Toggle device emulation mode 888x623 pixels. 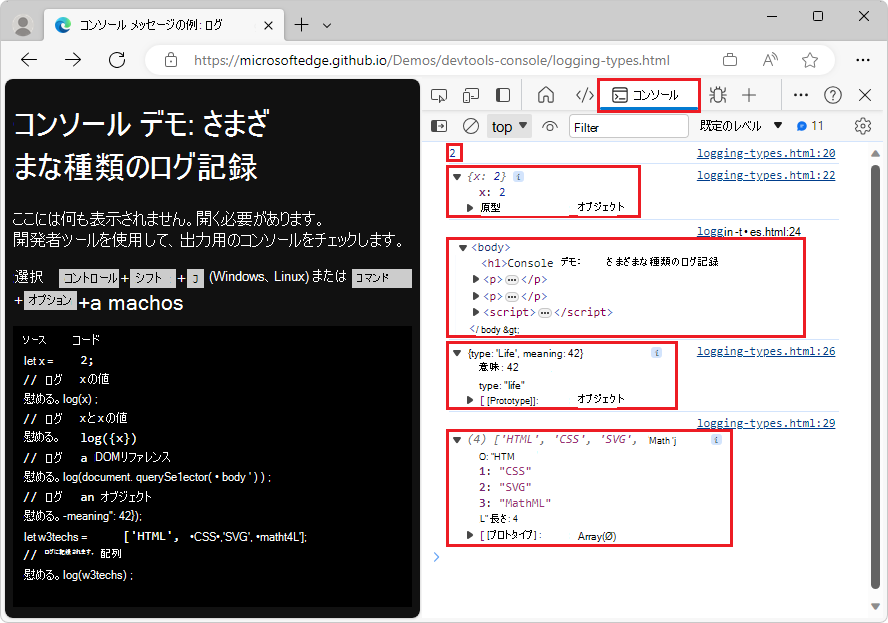tap(470, 94)
